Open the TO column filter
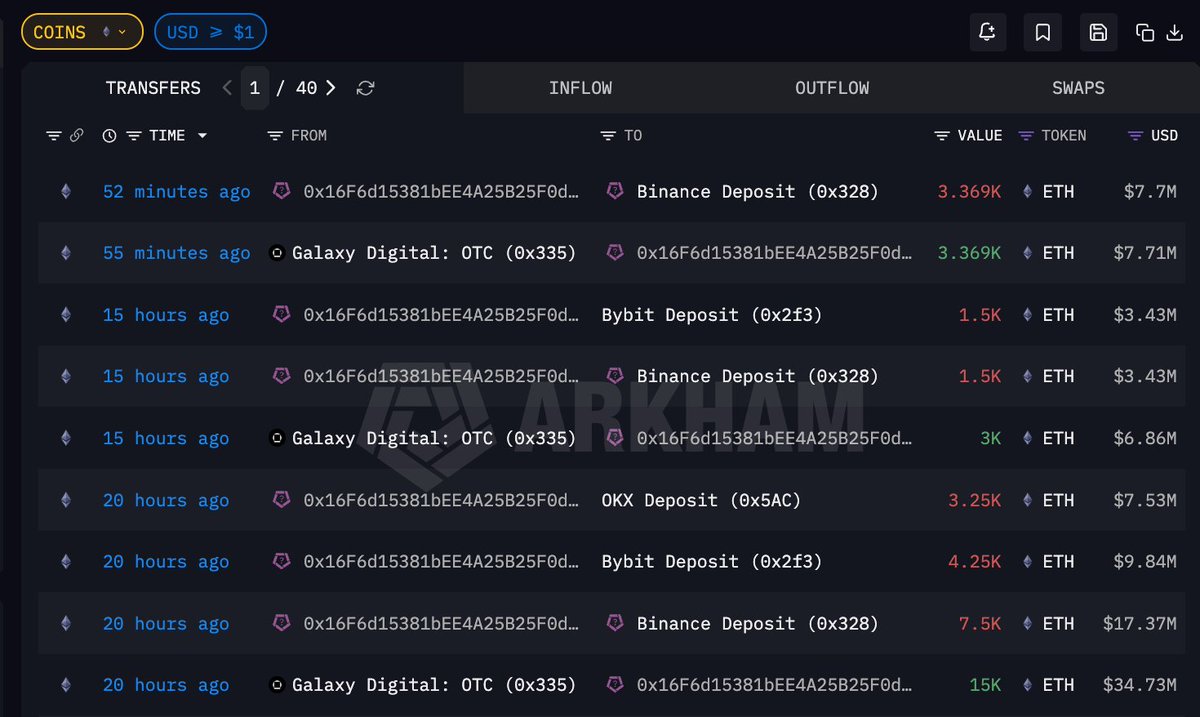 (x=608, y=136)
